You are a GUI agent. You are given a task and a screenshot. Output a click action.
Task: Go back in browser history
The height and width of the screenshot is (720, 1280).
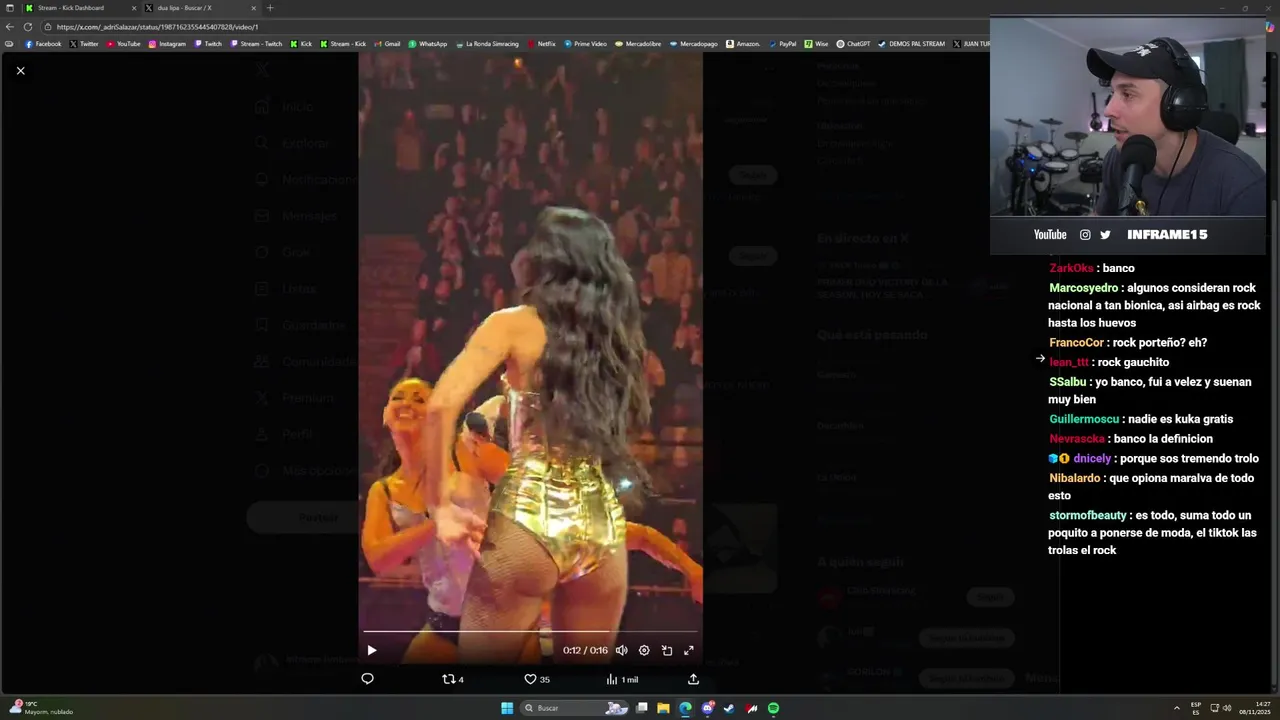(x=10, y=27)
